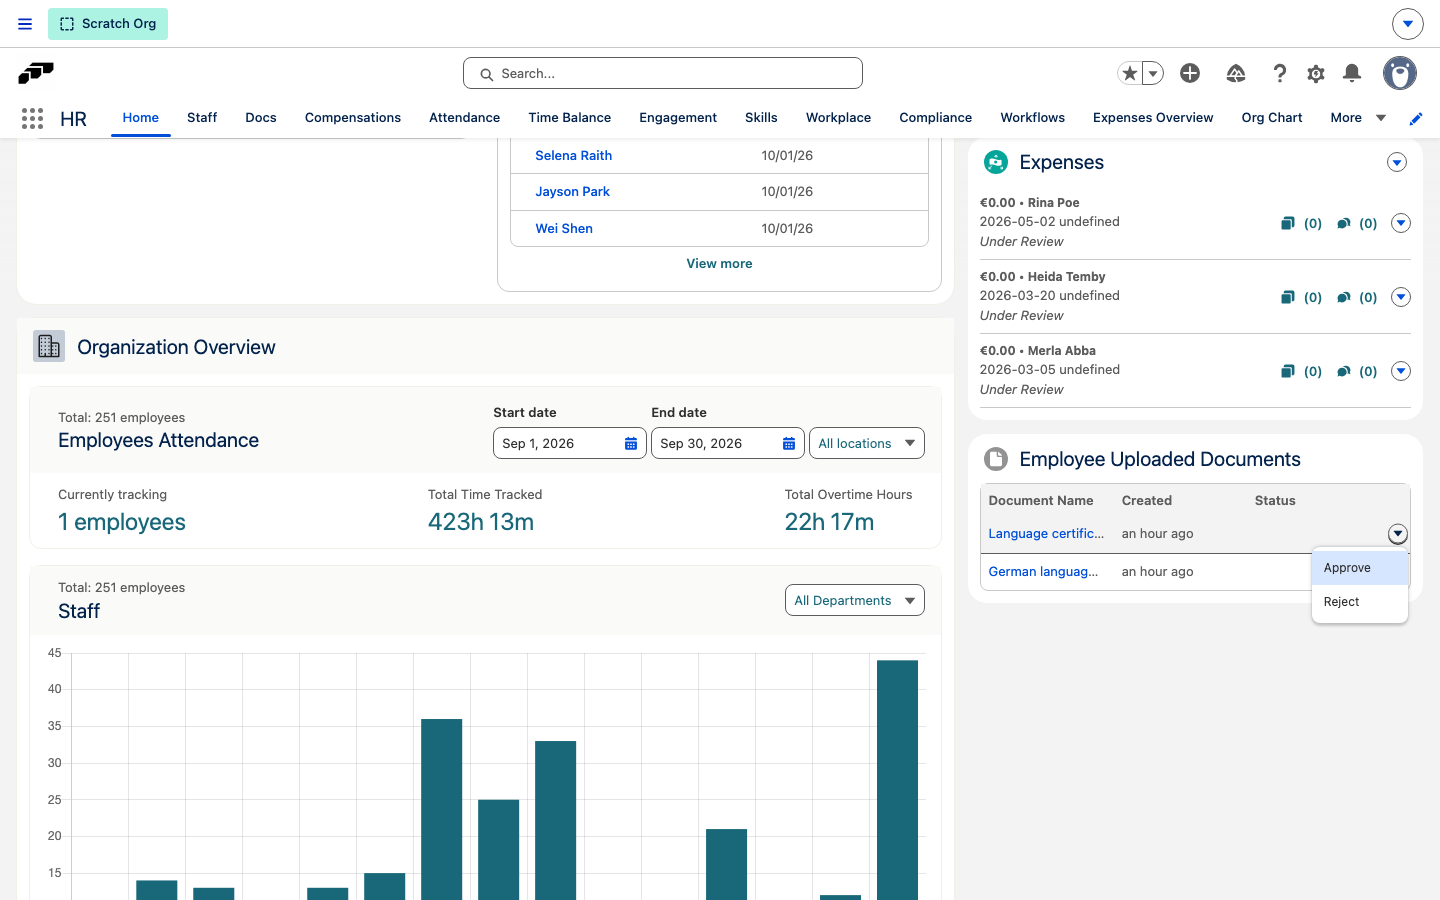This screenshot has width=1440, height=900.
Task: Click Rina Poe expense attachments icon
Action: click(1288, 223)
